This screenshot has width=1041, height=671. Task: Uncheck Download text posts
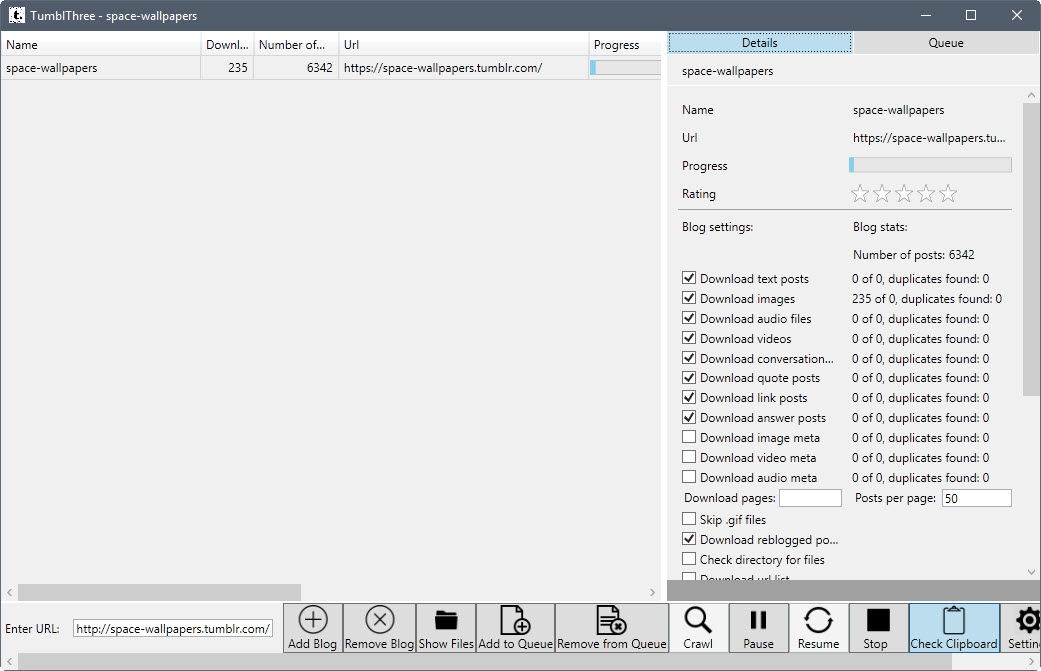pos(689,278)
